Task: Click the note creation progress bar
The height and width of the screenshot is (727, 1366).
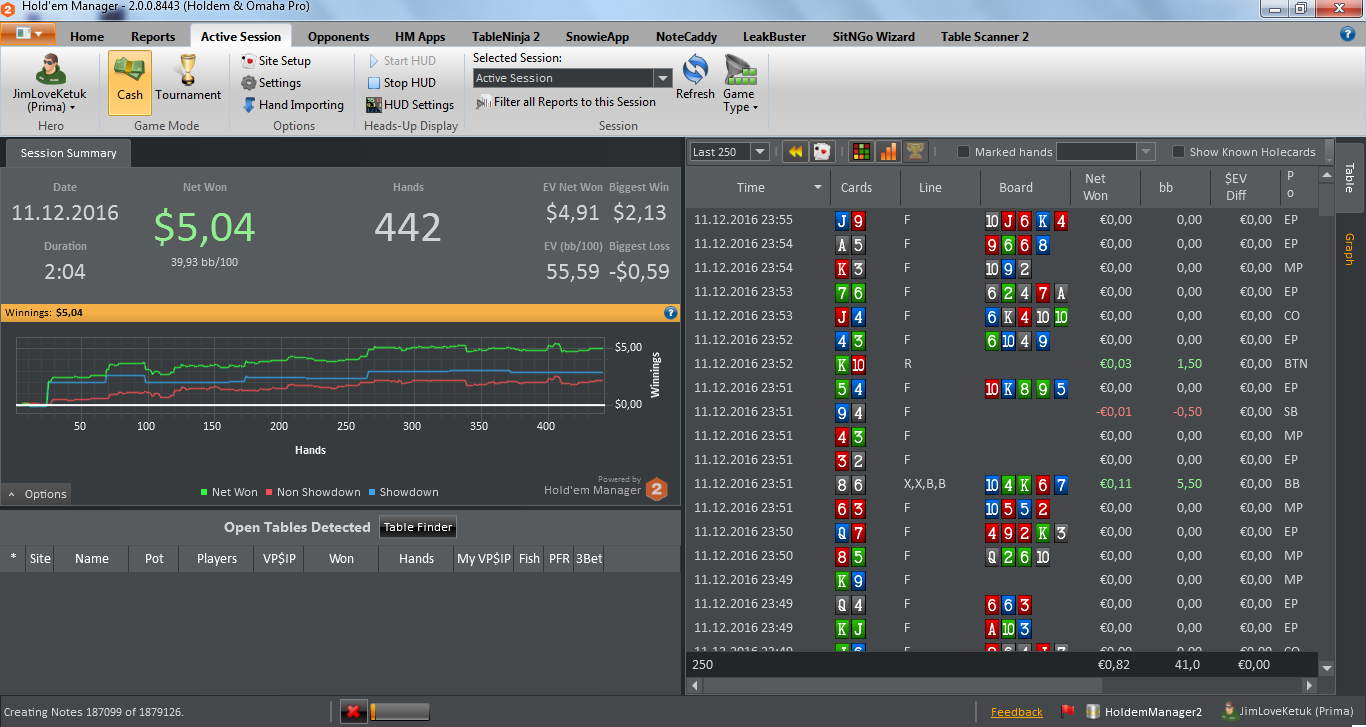Action: (x=399, y=712)
